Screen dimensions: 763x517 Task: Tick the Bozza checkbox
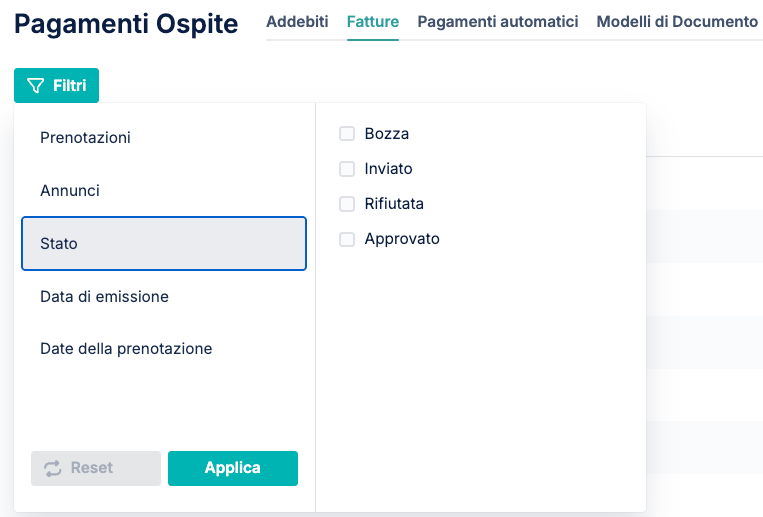coord(347,133)
